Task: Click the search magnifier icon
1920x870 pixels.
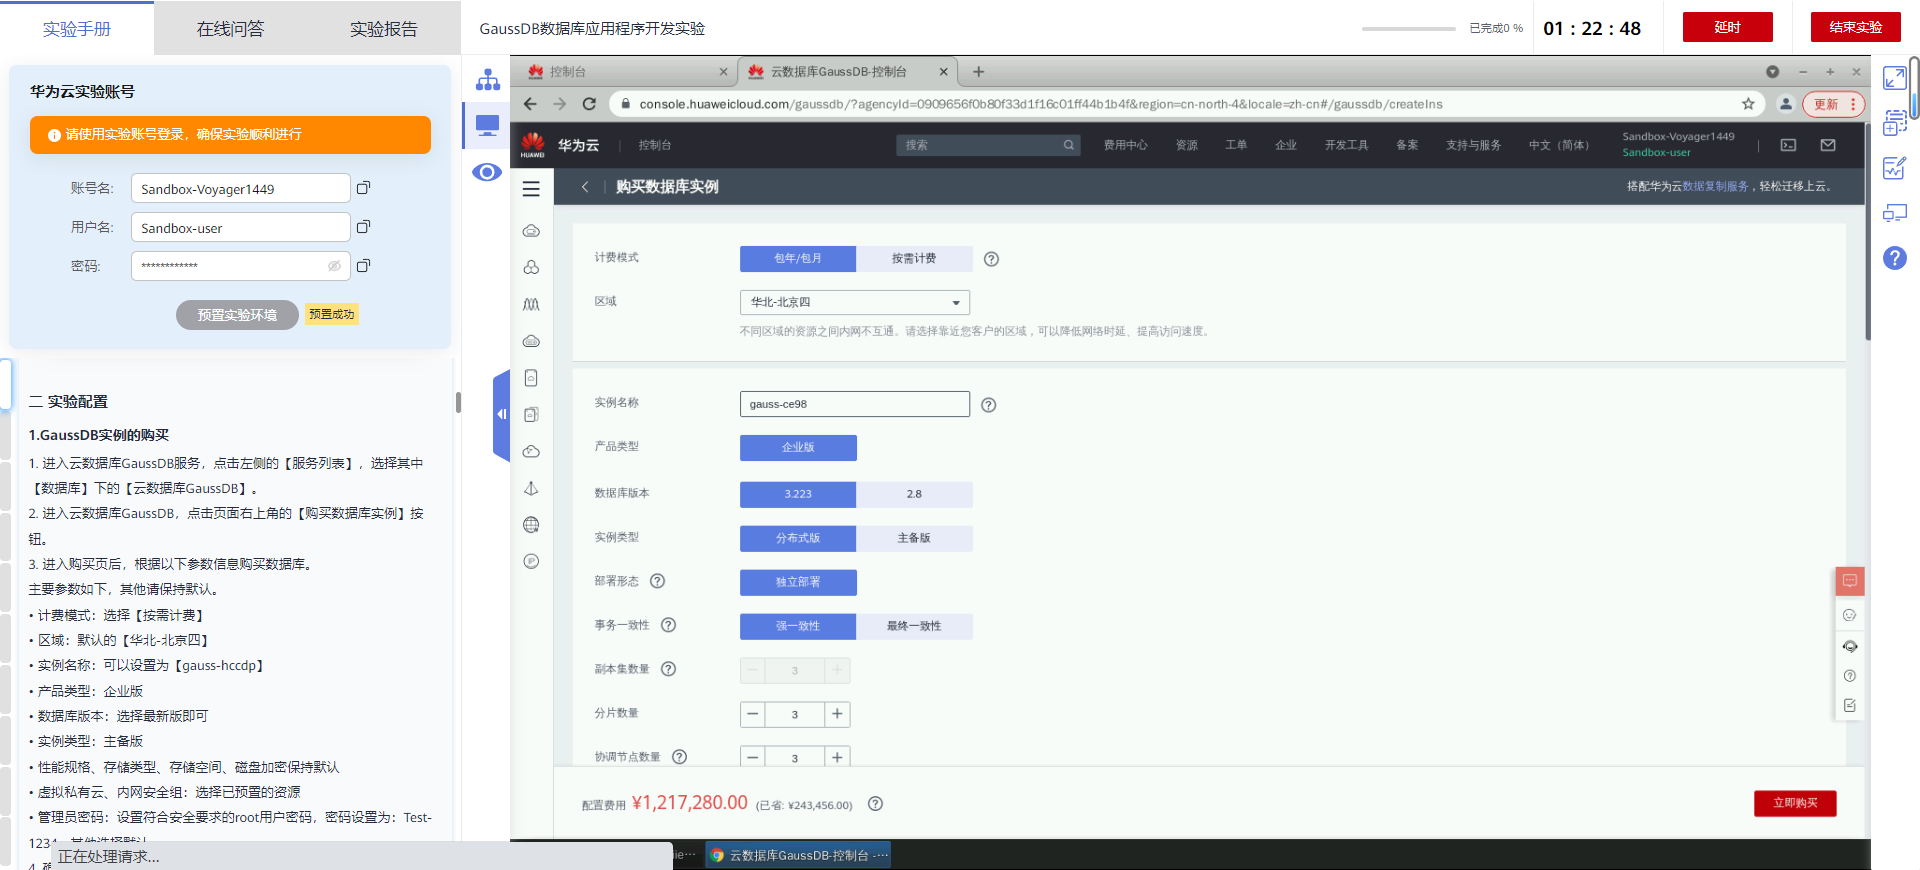Action: click(x=1069, y=145)
